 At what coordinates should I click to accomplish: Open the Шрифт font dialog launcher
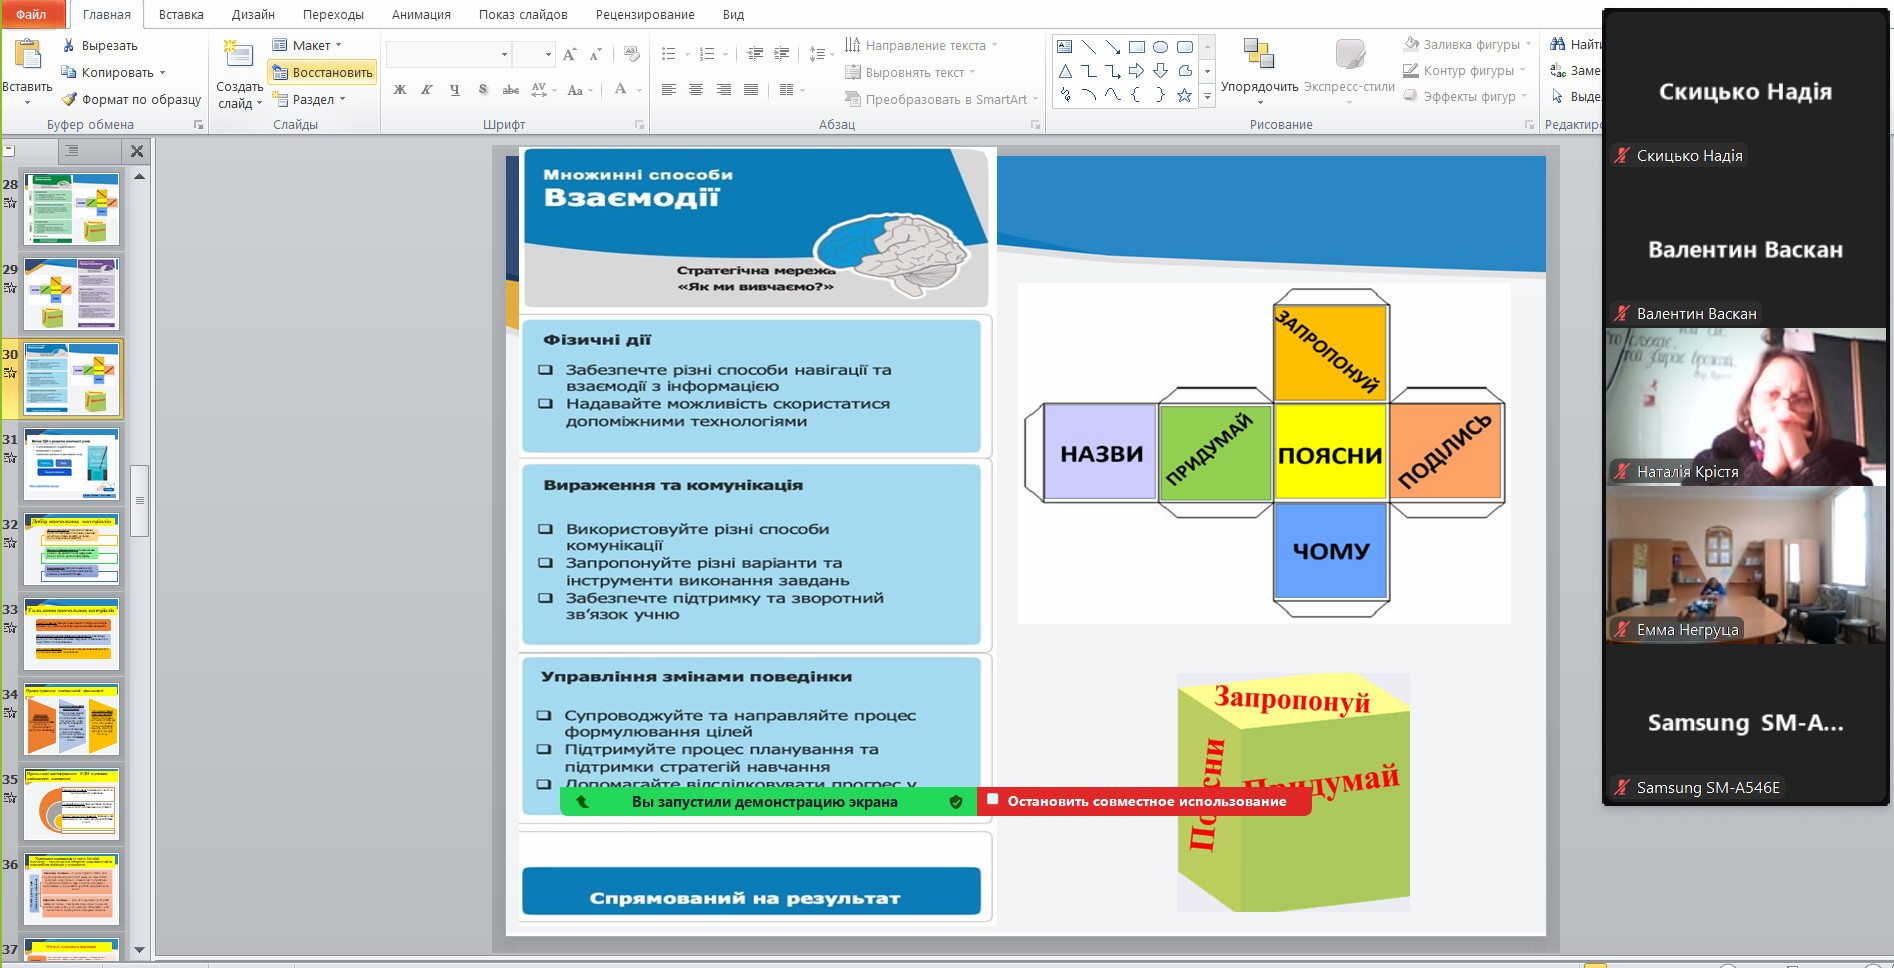(639, 125)
